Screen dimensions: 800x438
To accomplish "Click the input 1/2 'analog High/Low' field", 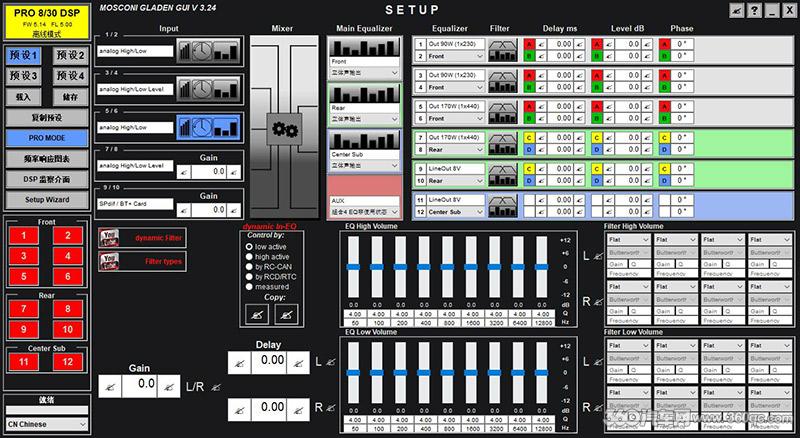I will pyautogui.click(x=135, y=51).
